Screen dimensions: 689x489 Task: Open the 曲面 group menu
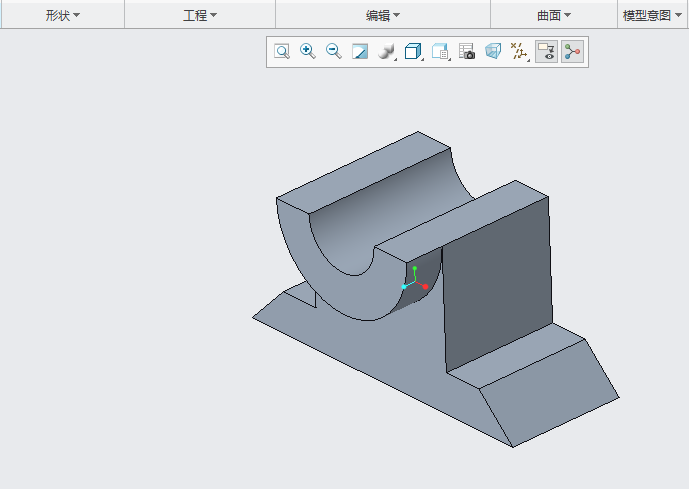click(553, 15)
